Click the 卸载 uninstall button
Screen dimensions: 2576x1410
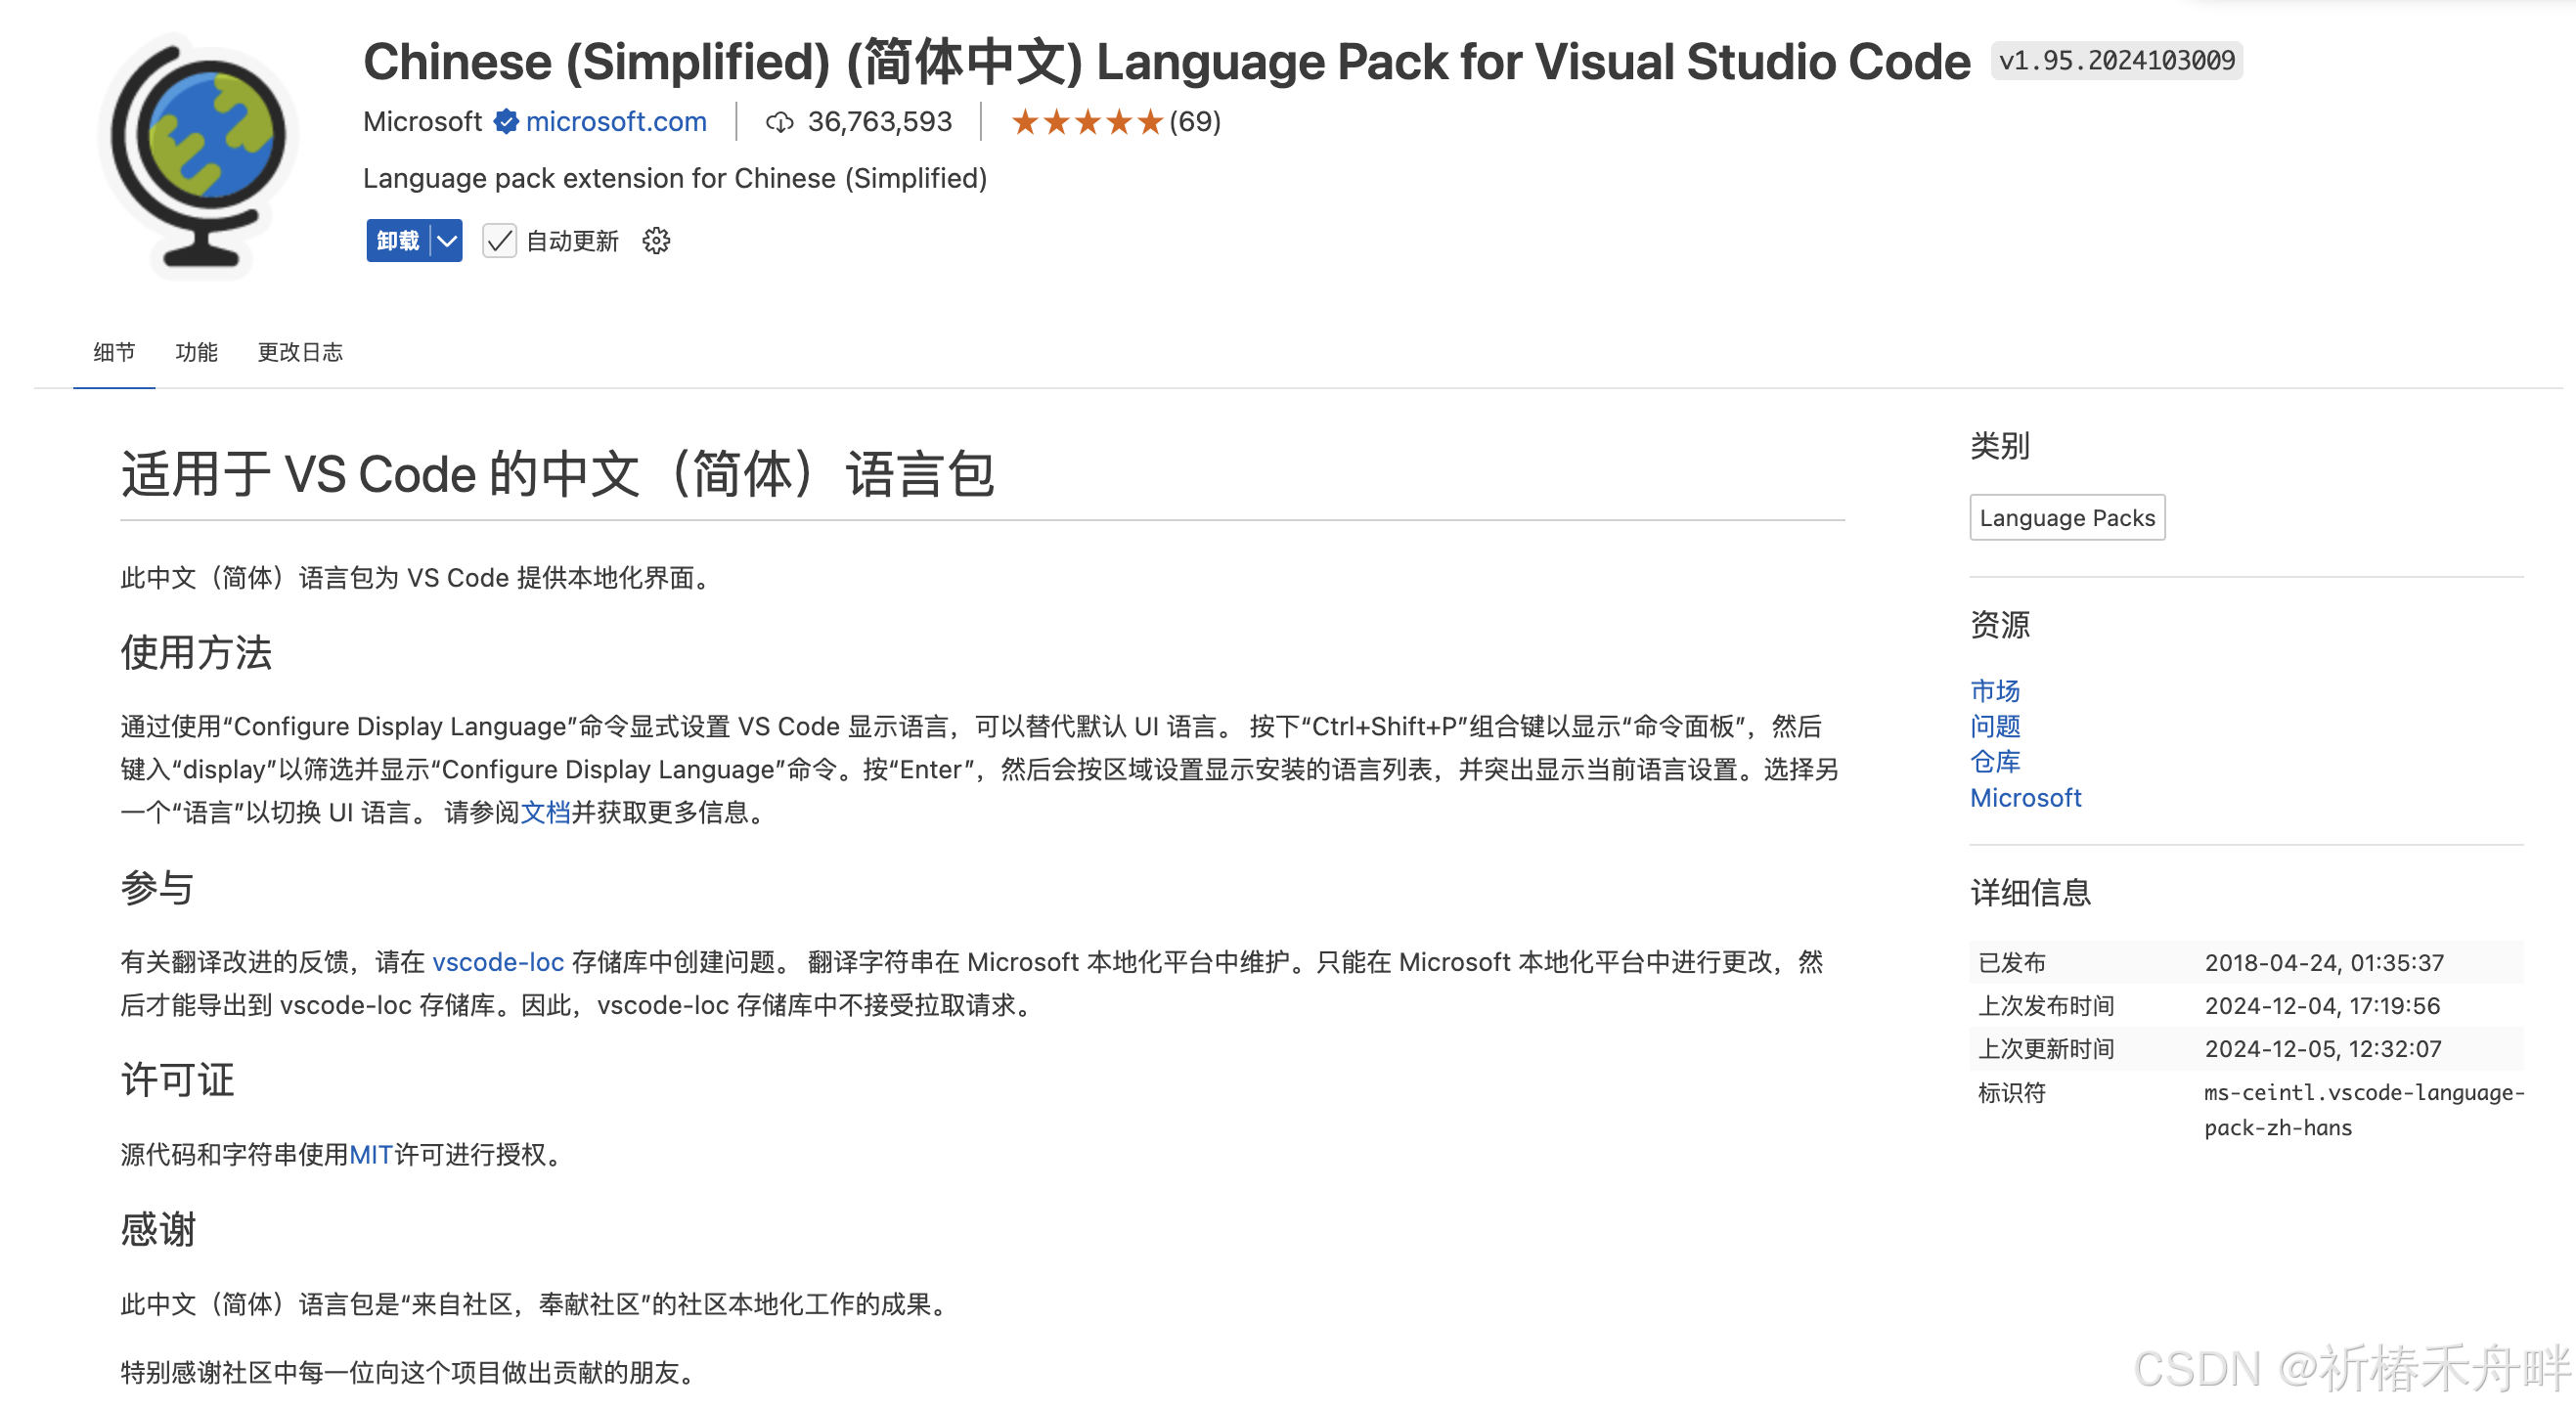(x=398, y=241)
